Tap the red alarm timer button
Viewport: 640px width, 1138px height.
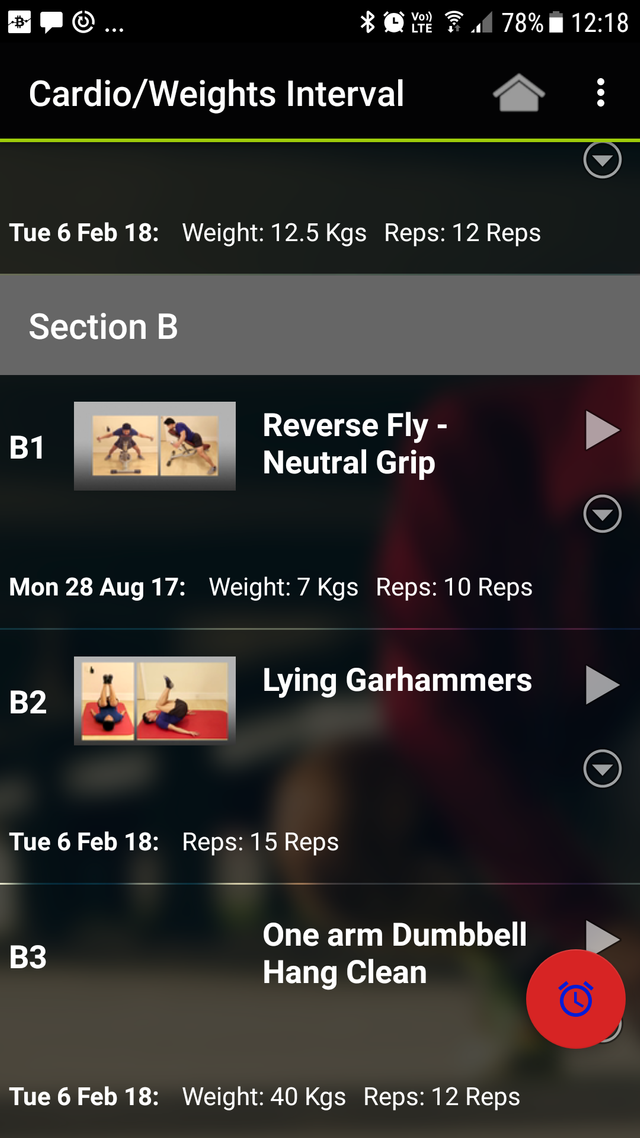tap(575, 999)
